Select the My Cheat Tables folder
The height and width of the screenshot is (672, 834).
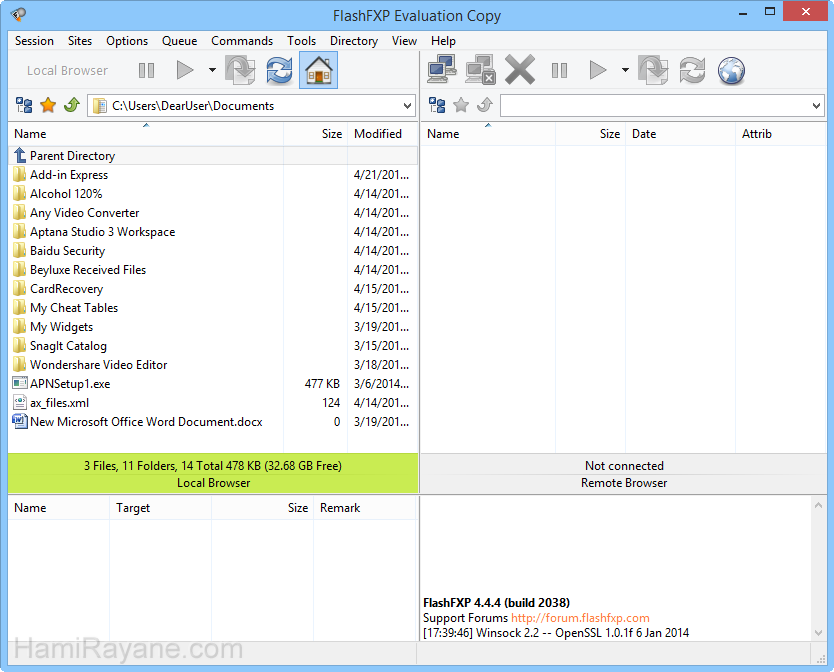click(x=213, y=308)
